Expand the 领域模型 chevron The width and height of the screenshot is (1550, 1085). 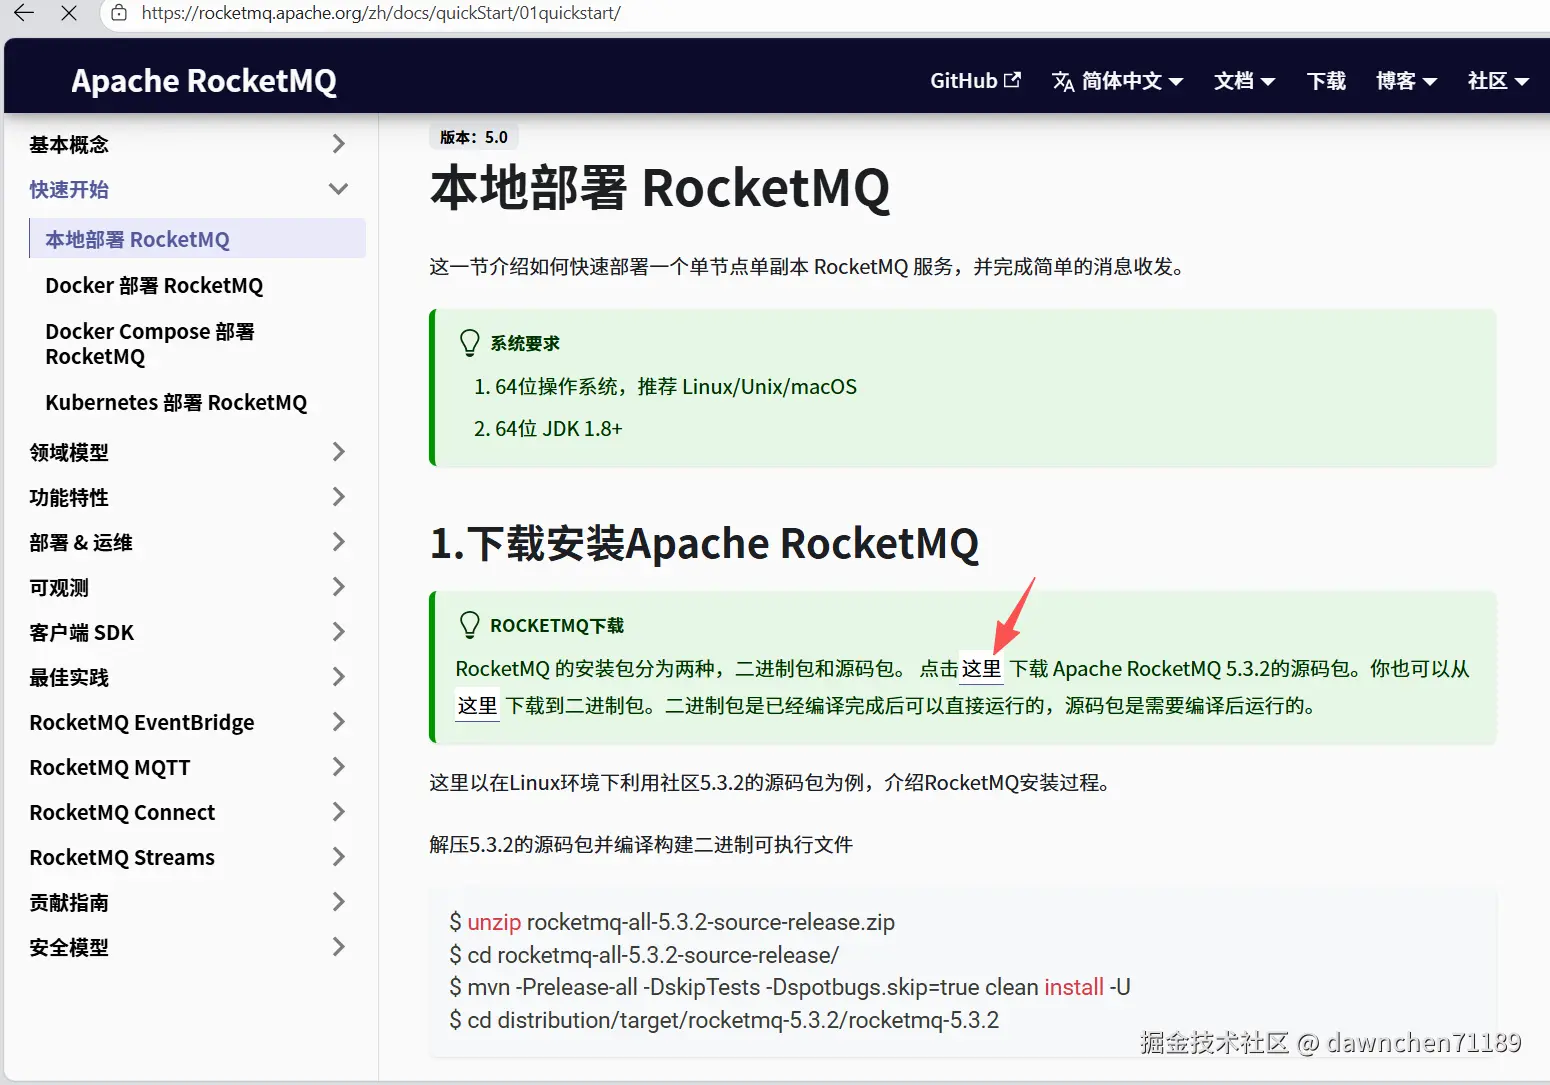pos(339,452)
